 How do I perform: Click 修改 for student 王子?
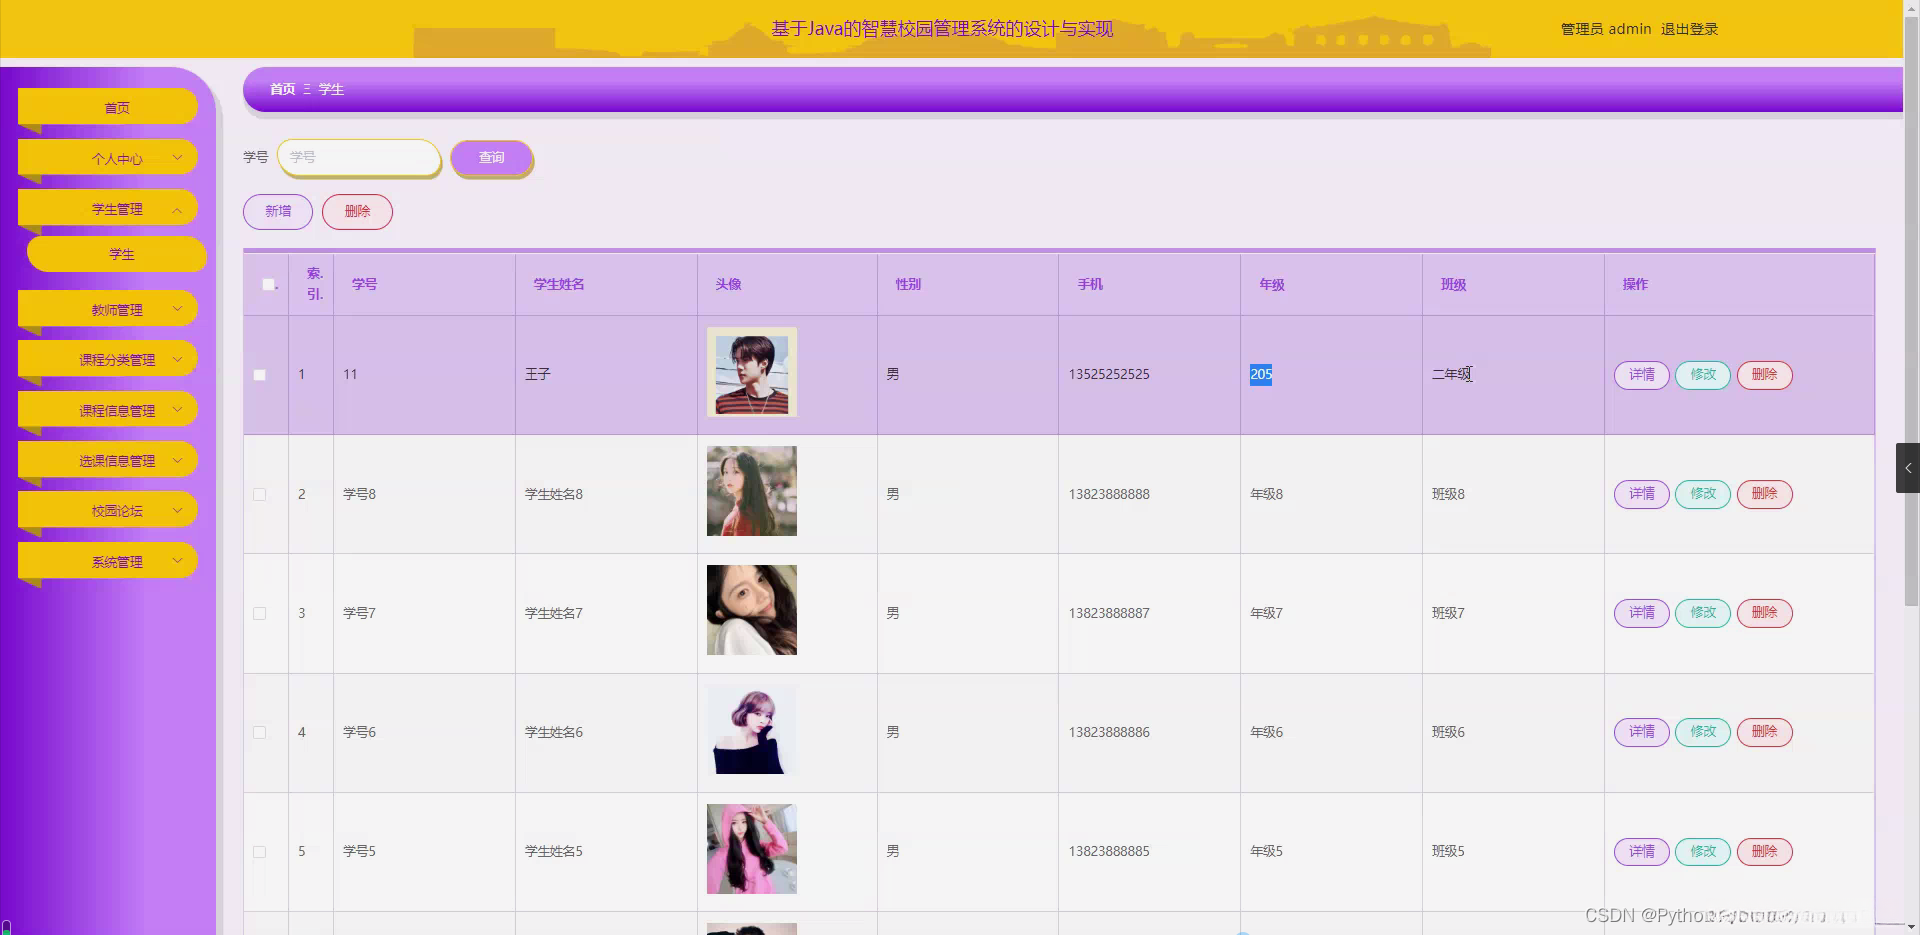tap(1703, 375)
